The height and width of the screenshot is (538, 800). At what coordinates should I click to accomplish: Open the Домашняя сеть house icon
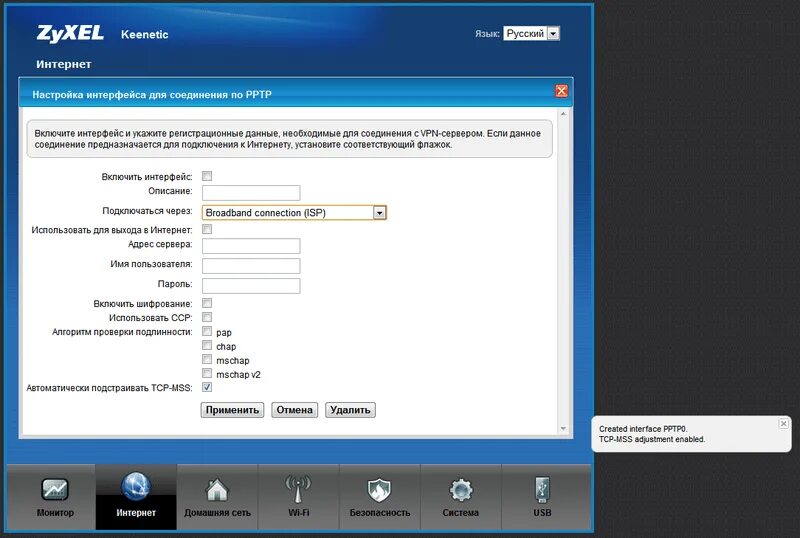pyautogui.click(x=217, y=490)
